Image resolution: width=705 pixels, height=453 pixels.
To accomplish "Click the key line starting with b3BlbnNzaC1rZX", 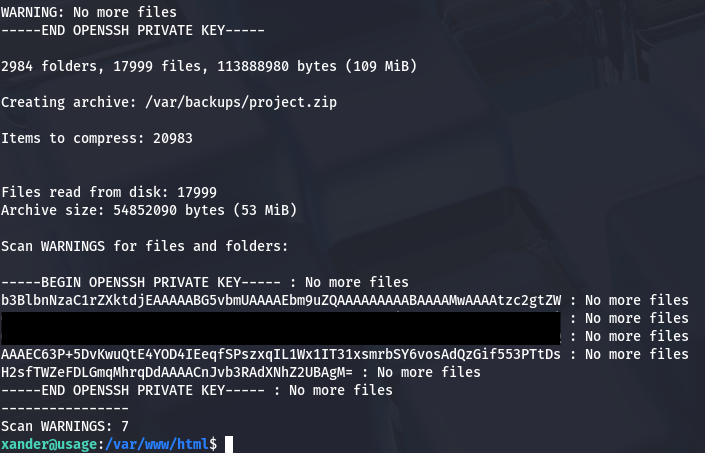I will click(x=281, y=300).
